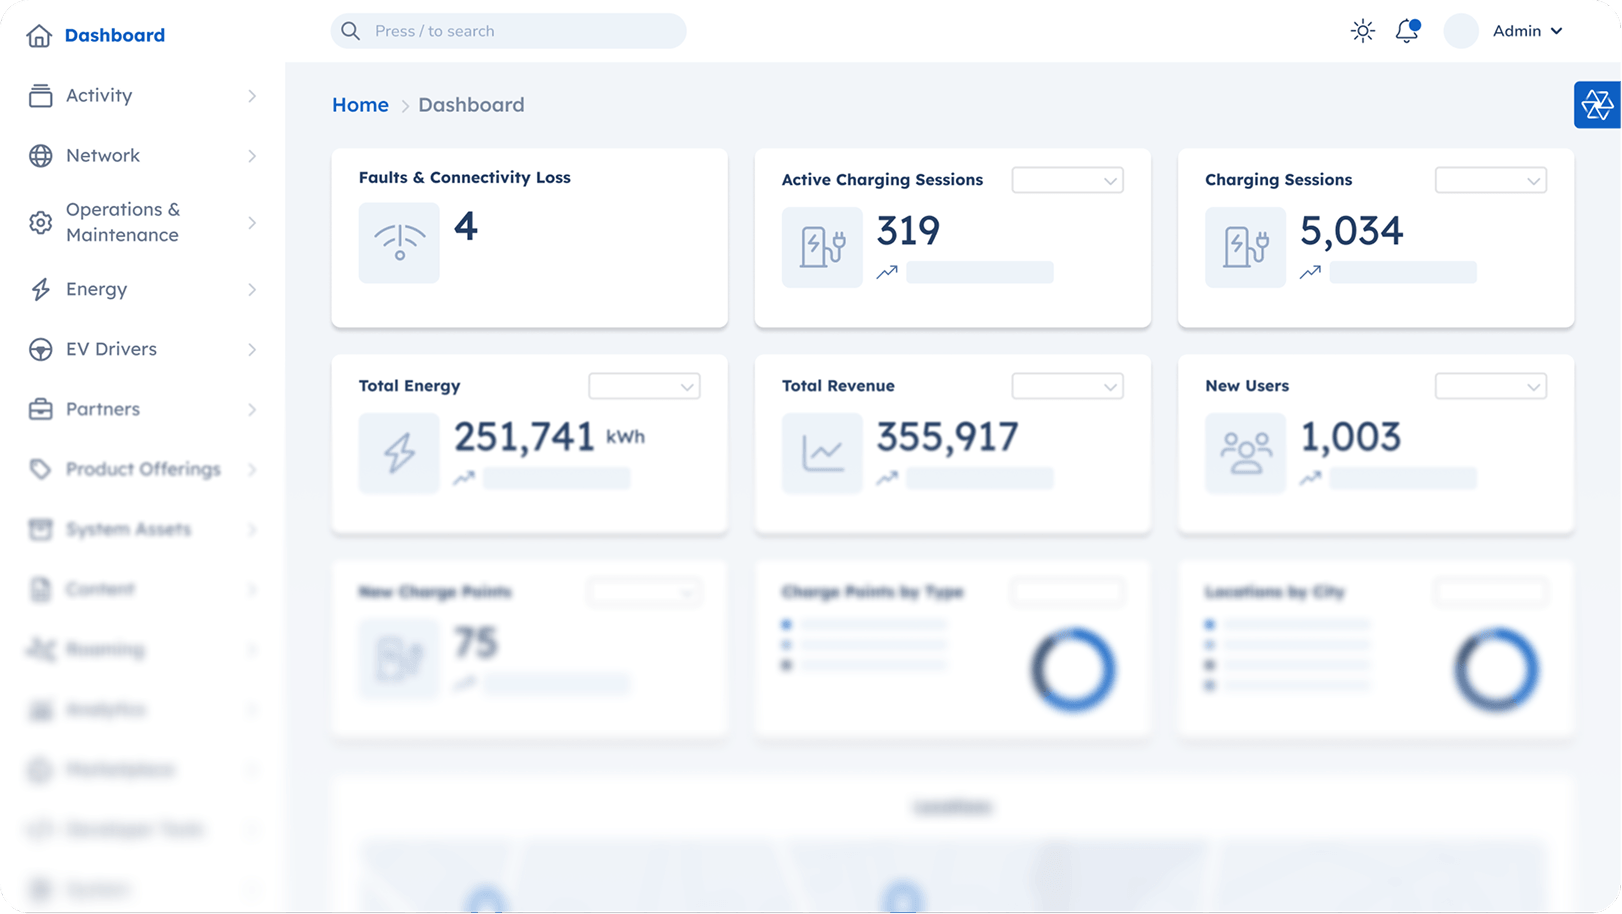Click the Admin user avatar
Image resolution: width=1622 pixels, height=914 pixels.
click(1461, 31)
